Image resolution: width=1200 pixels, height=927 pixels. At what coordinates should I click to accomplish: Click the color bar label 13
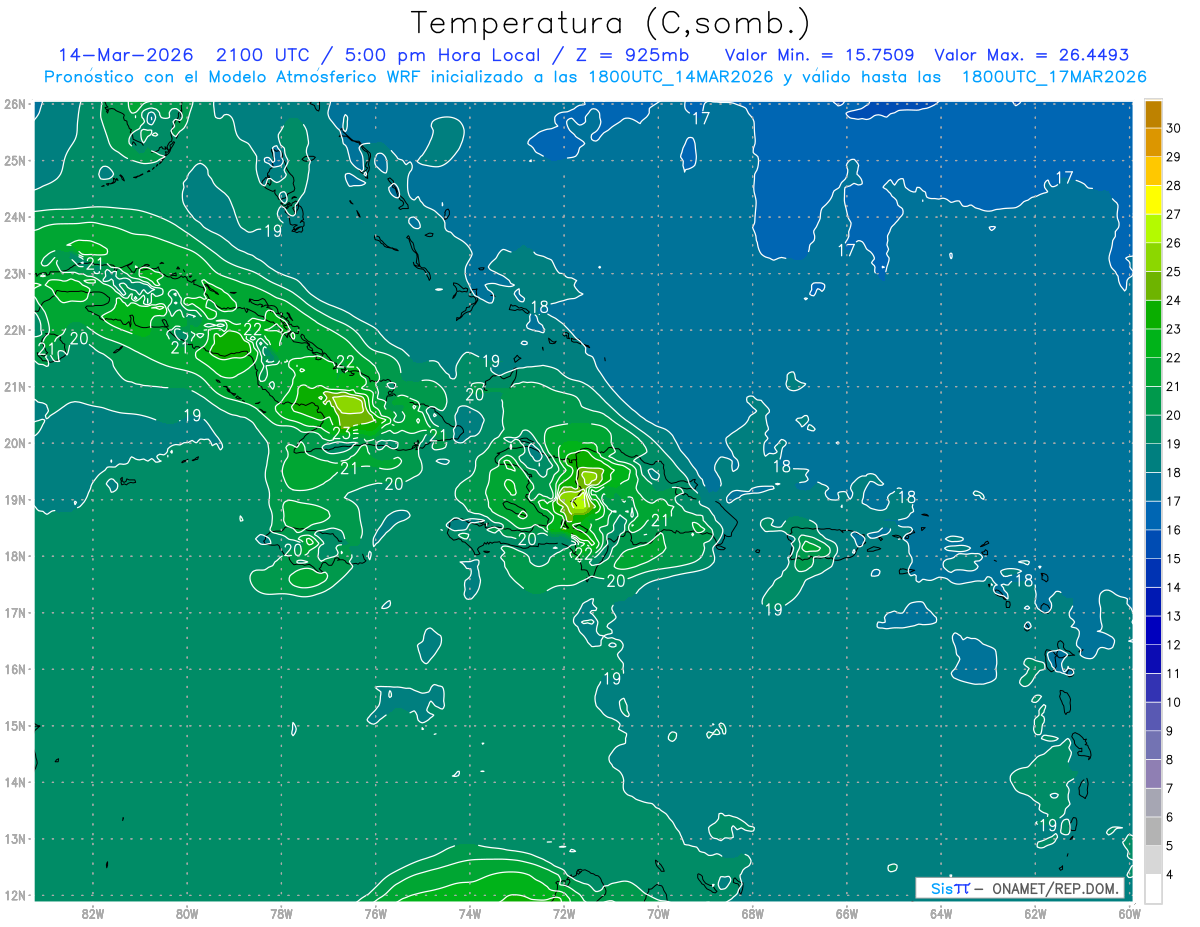[1174, 616]
